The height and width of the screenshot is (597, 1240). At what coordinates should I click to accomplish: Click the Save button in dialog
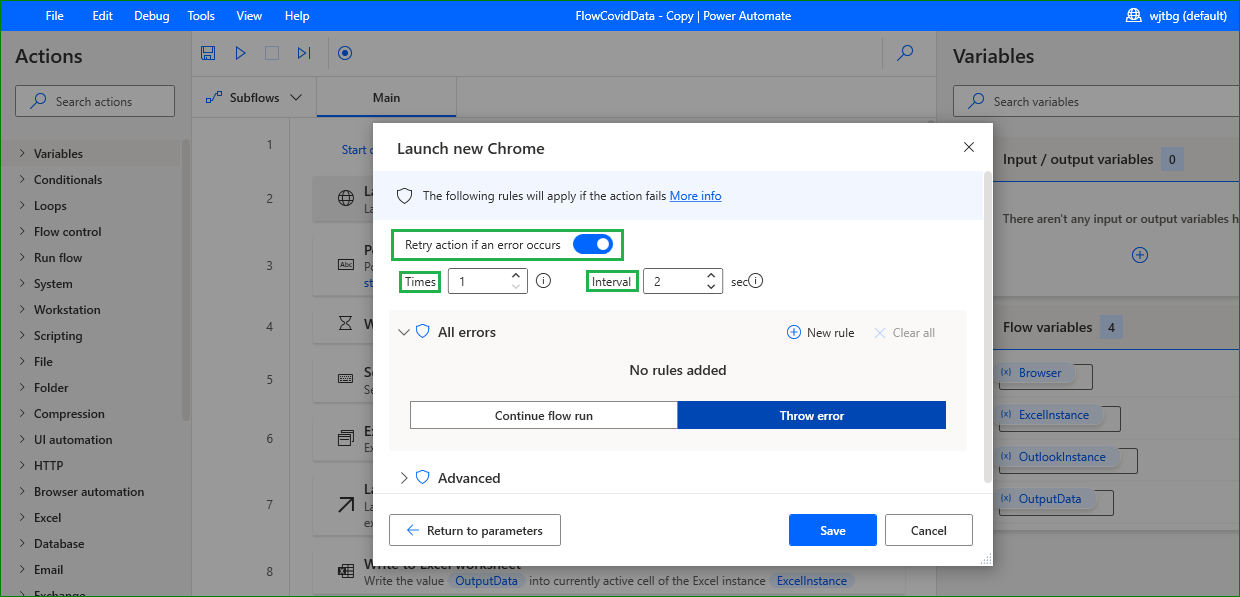point(833,530)
